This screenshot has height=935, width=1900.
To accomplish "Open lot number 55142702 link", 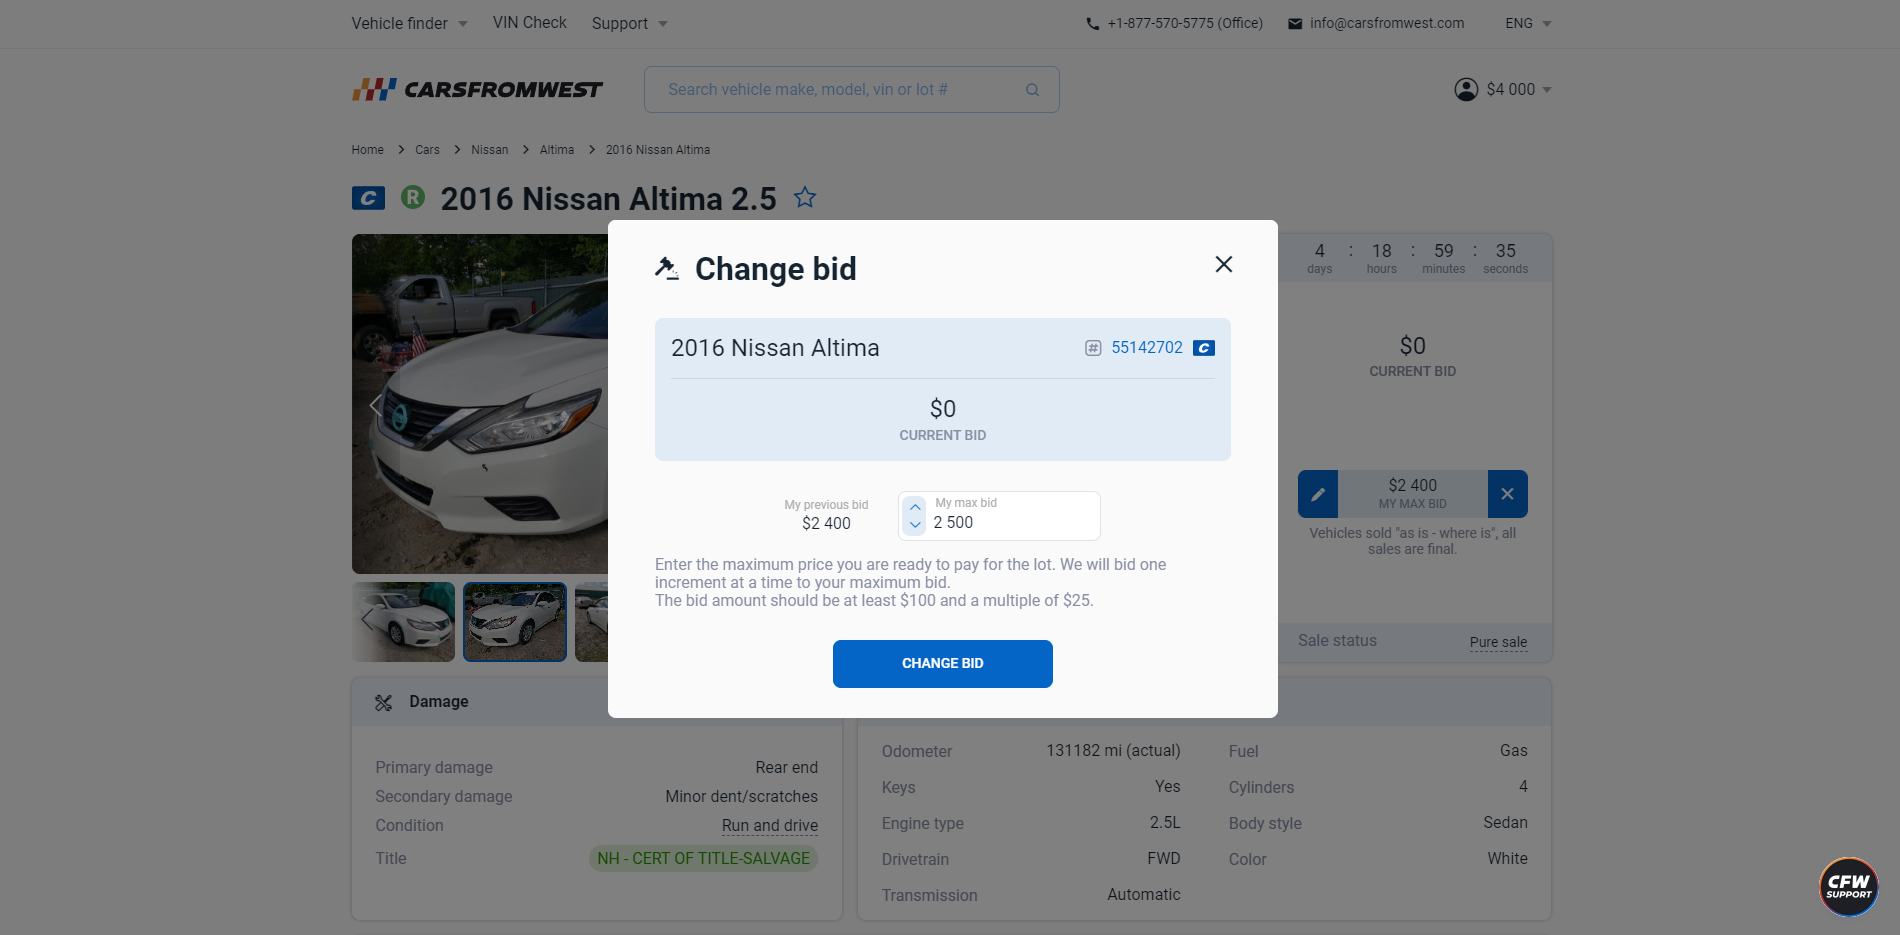I will (1147, 348).
